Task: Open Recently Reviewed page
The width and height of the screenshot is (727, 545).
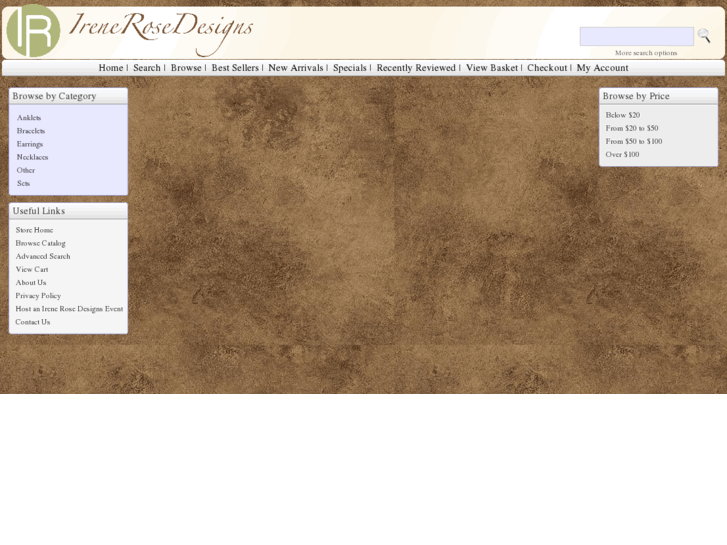Action: tap(416, 68)
